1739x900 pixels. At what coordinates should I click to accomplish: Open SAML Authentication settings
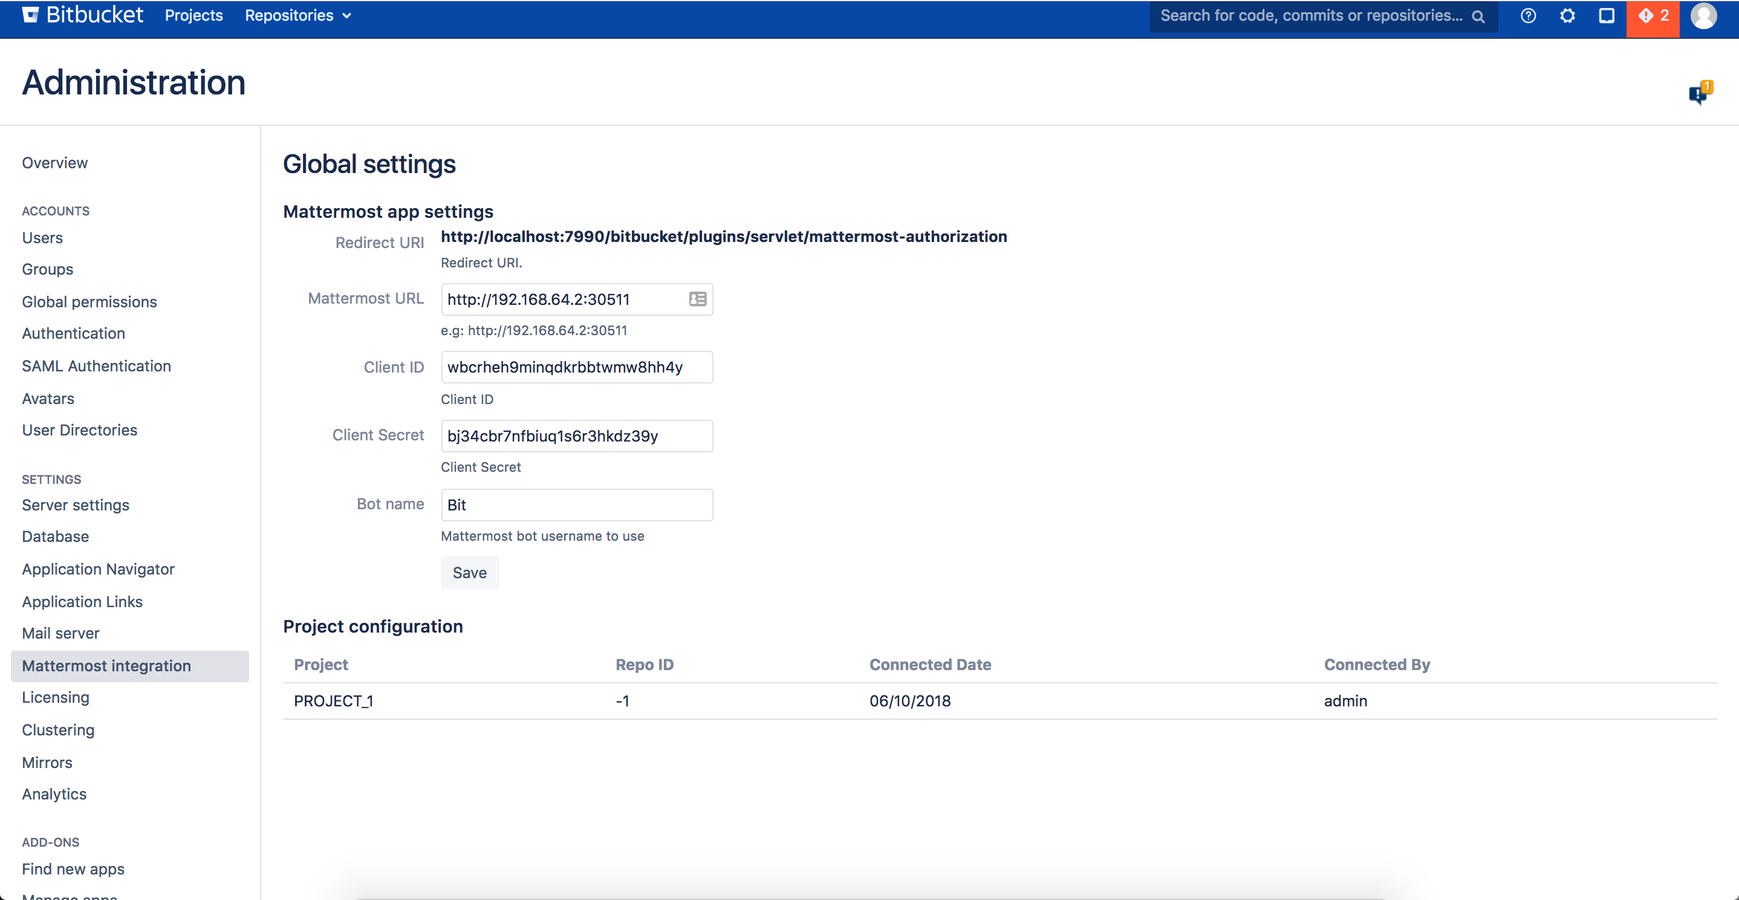pyautogui.click(x=96, y=366)
